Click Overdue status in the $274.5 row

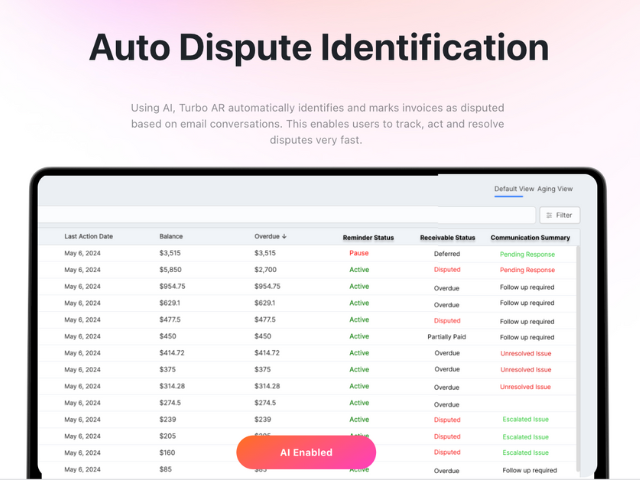pyautogui.click(x=447, y=404)
